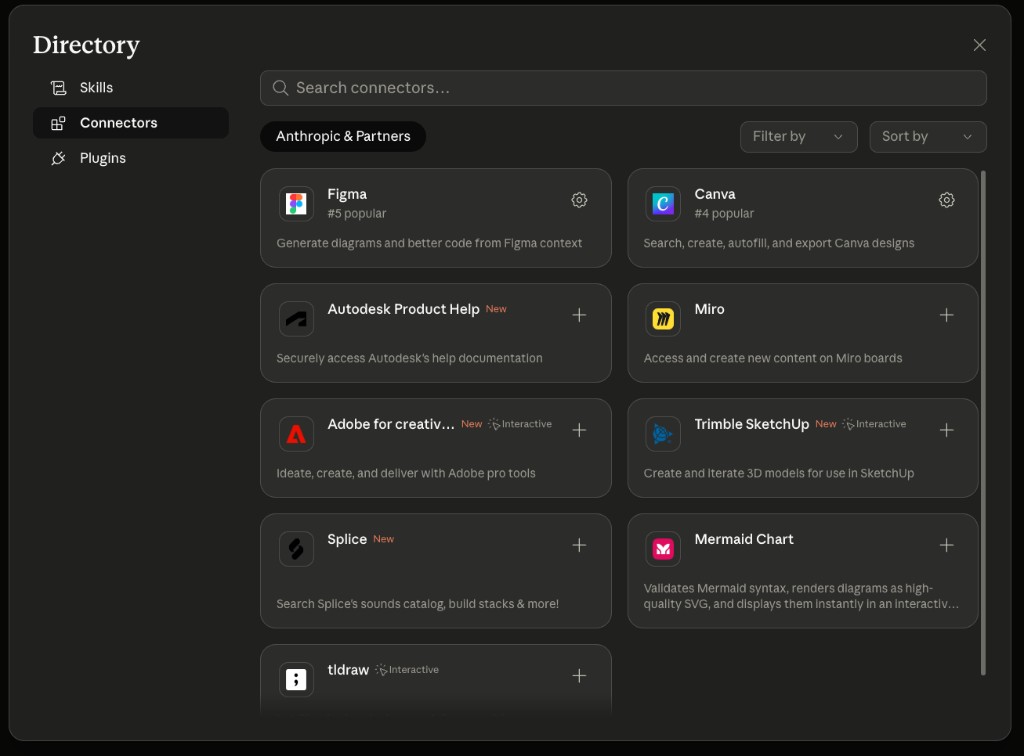Click the Splice logo icon
This screenshot has width=1024, height=756.
(x=296, y=548)
